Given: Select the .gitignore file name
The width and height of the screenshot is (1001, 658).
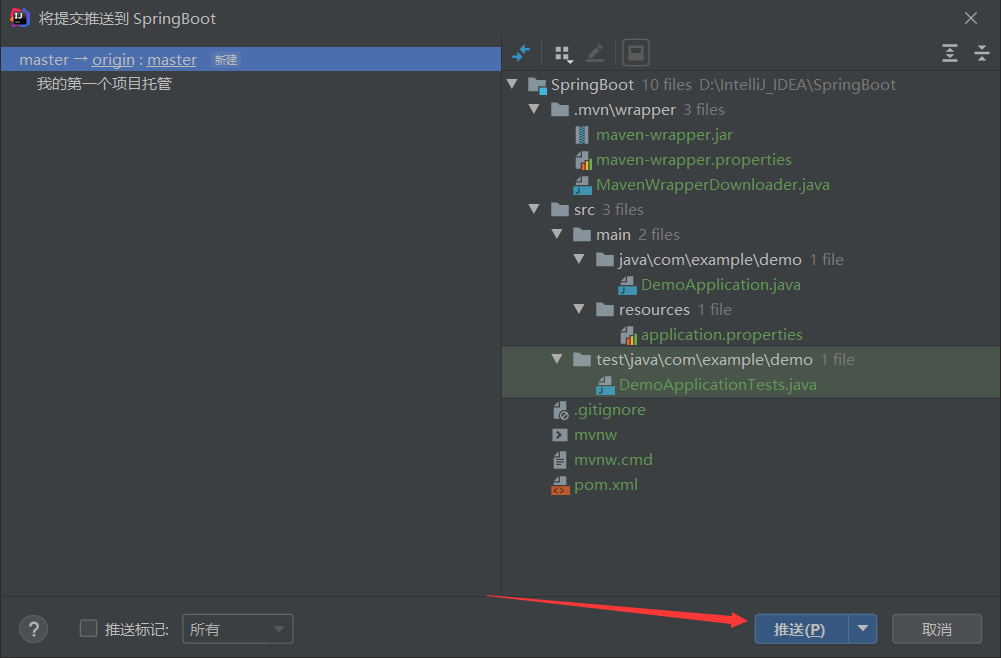Looking at the screenshot, I should [610, 410].
